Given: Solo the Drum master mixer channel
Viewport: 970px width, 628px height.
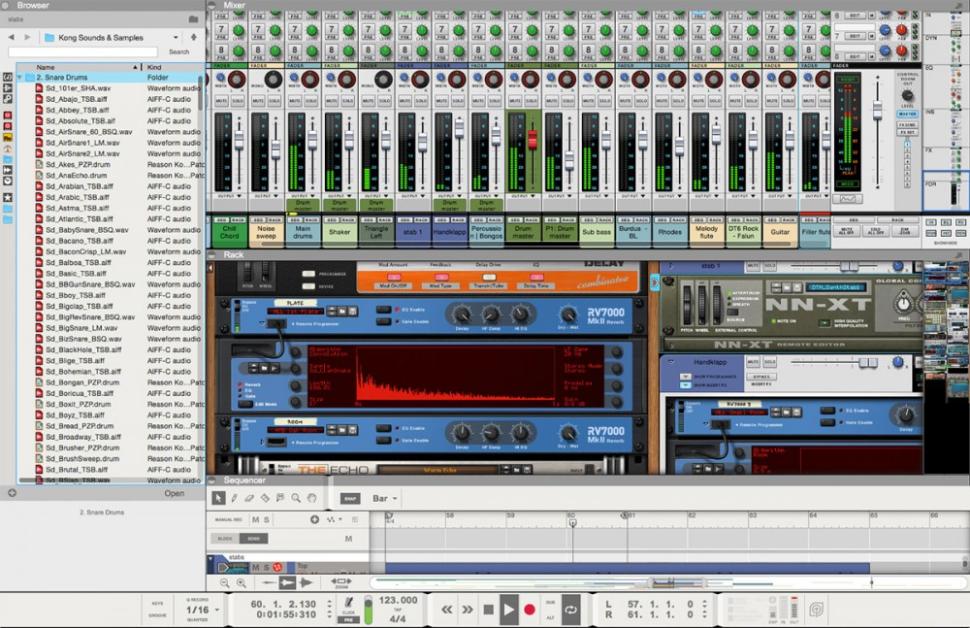Looking at the screenshot, I should [x=530, y=101].
